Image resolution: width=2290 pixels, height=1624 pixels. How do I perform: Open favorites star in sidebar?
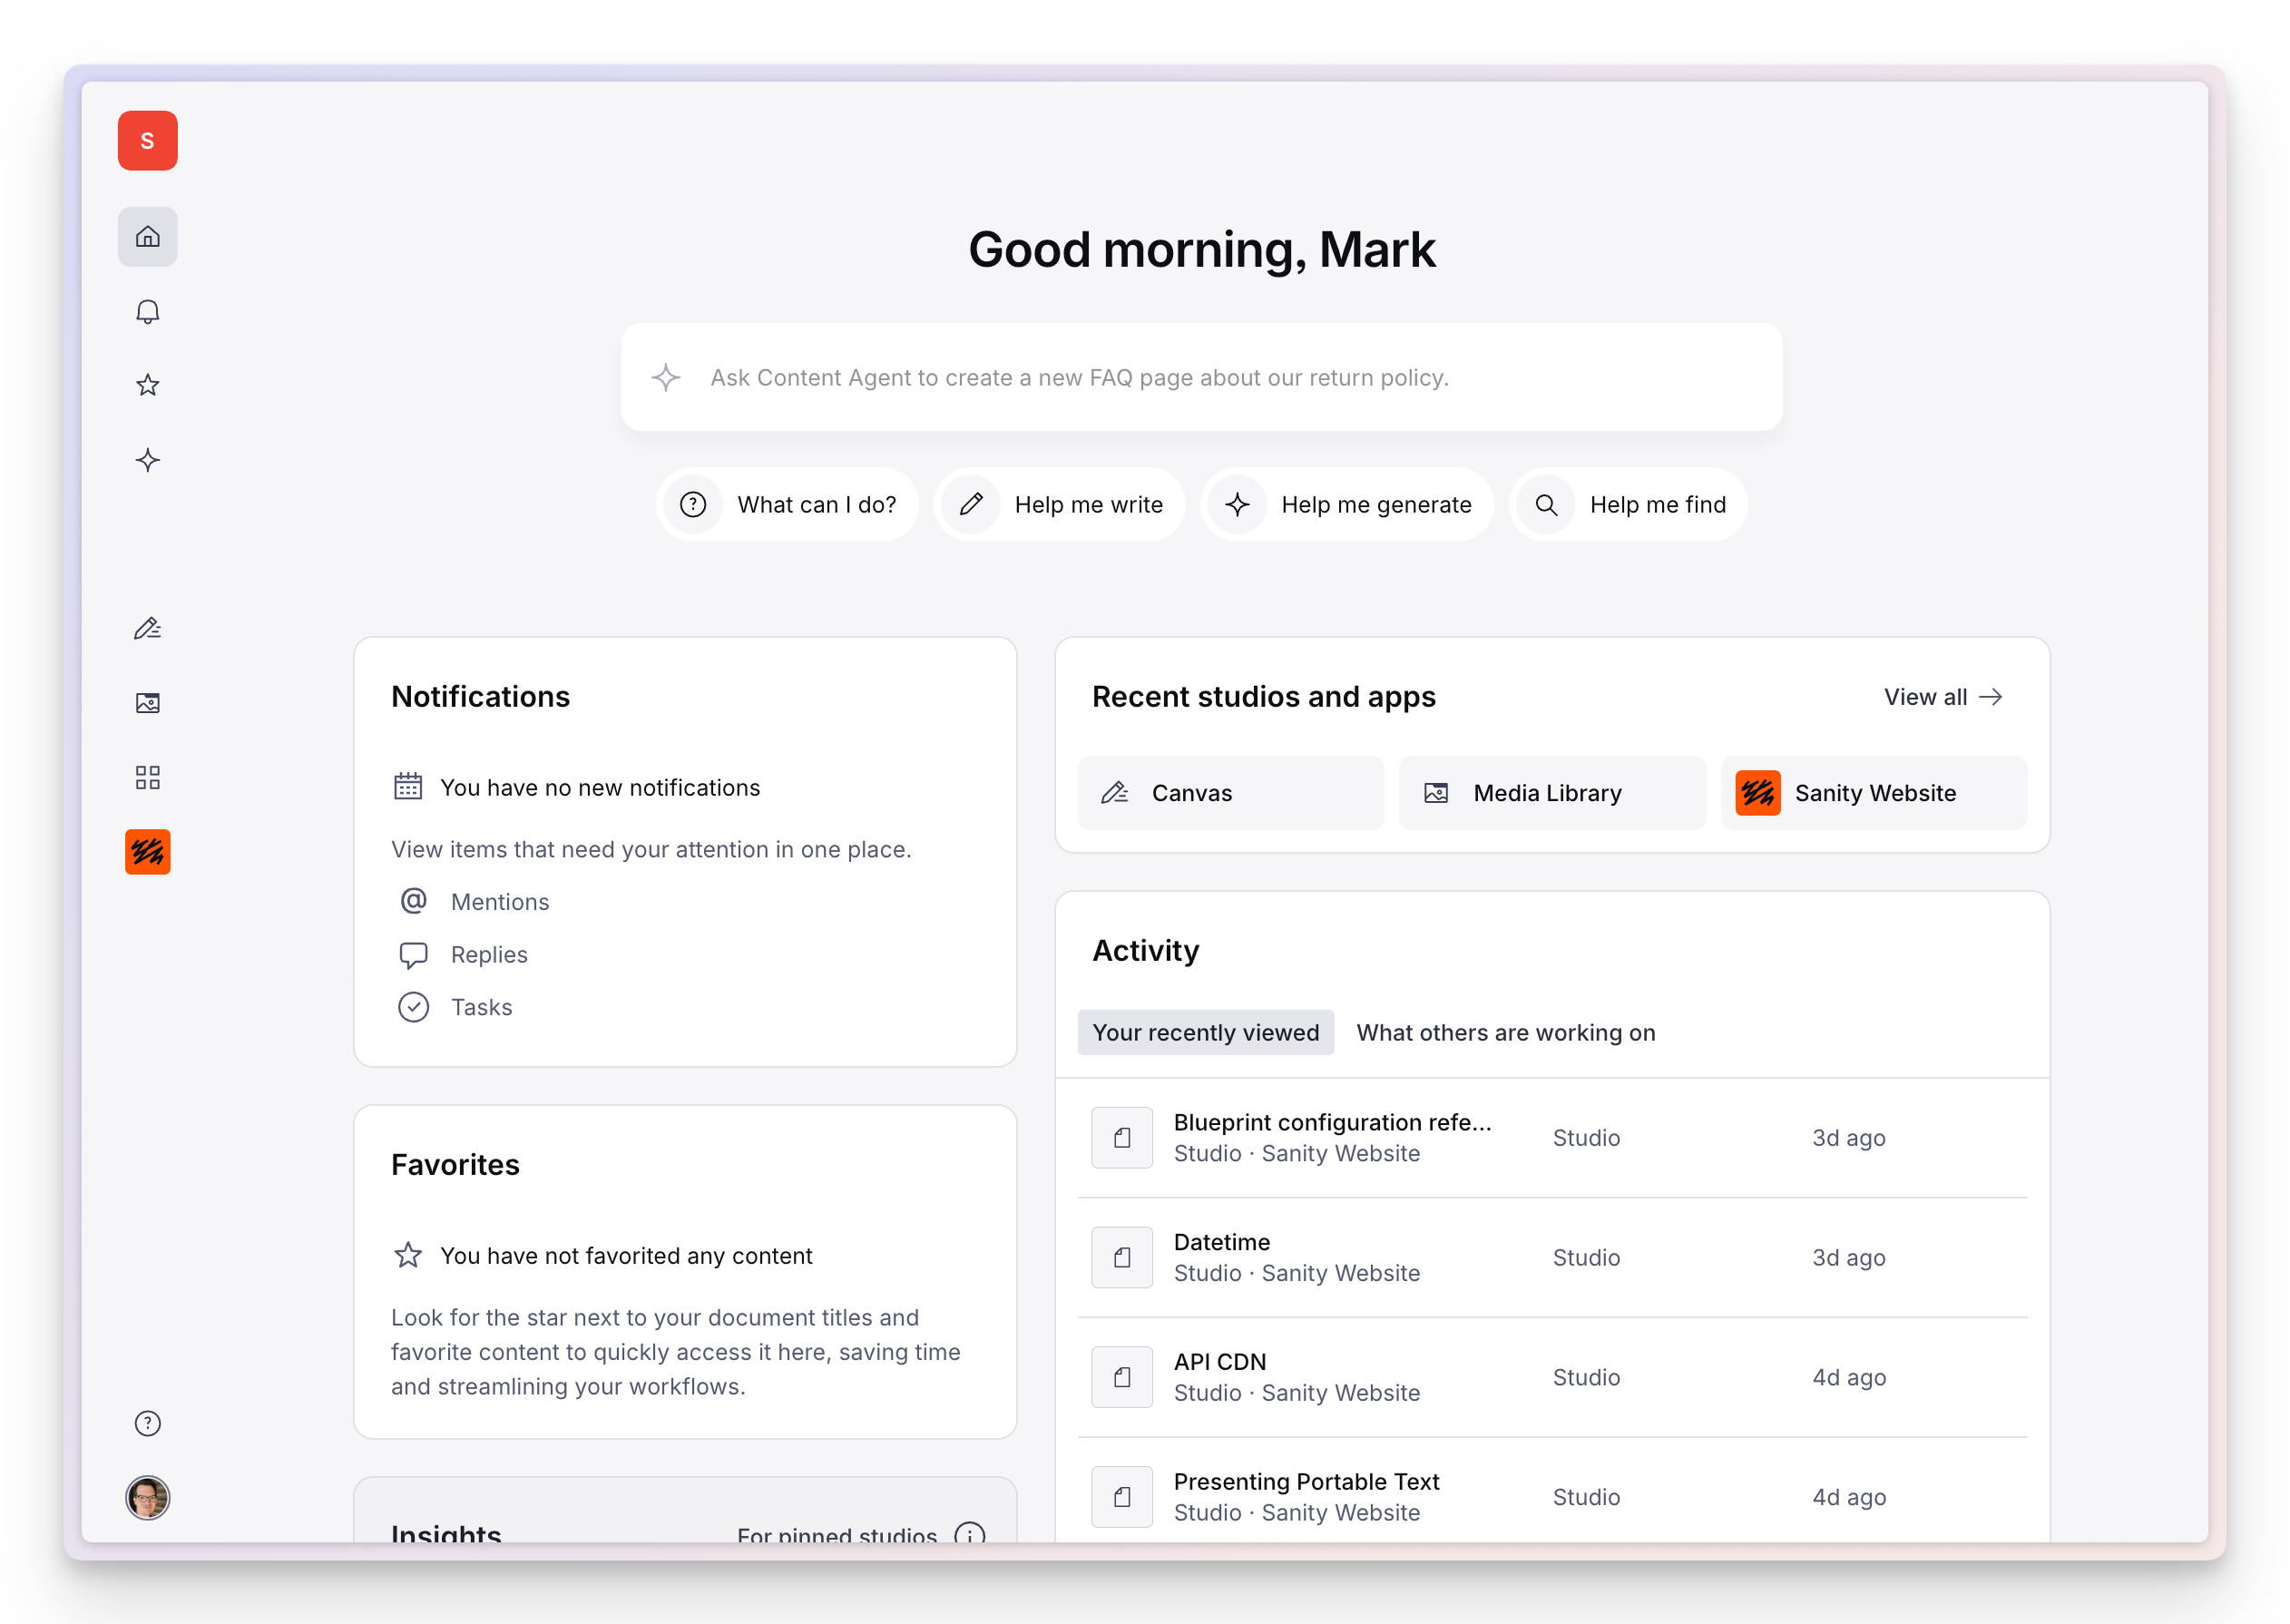tap(147, 386)
